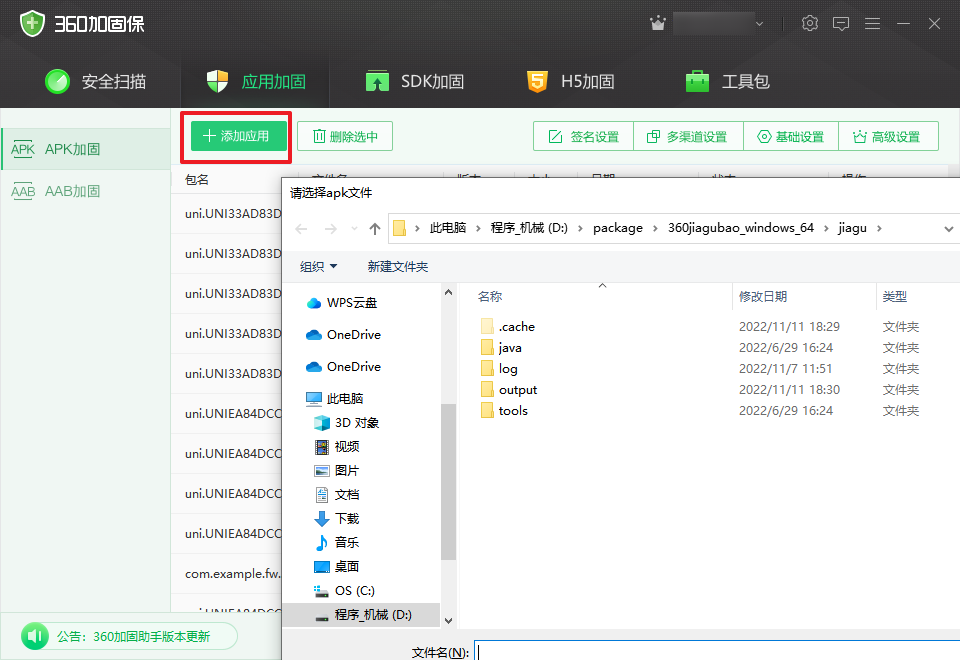Expand the address bar chevron in file dialog
960x660 pixels.
coord(947,228)
